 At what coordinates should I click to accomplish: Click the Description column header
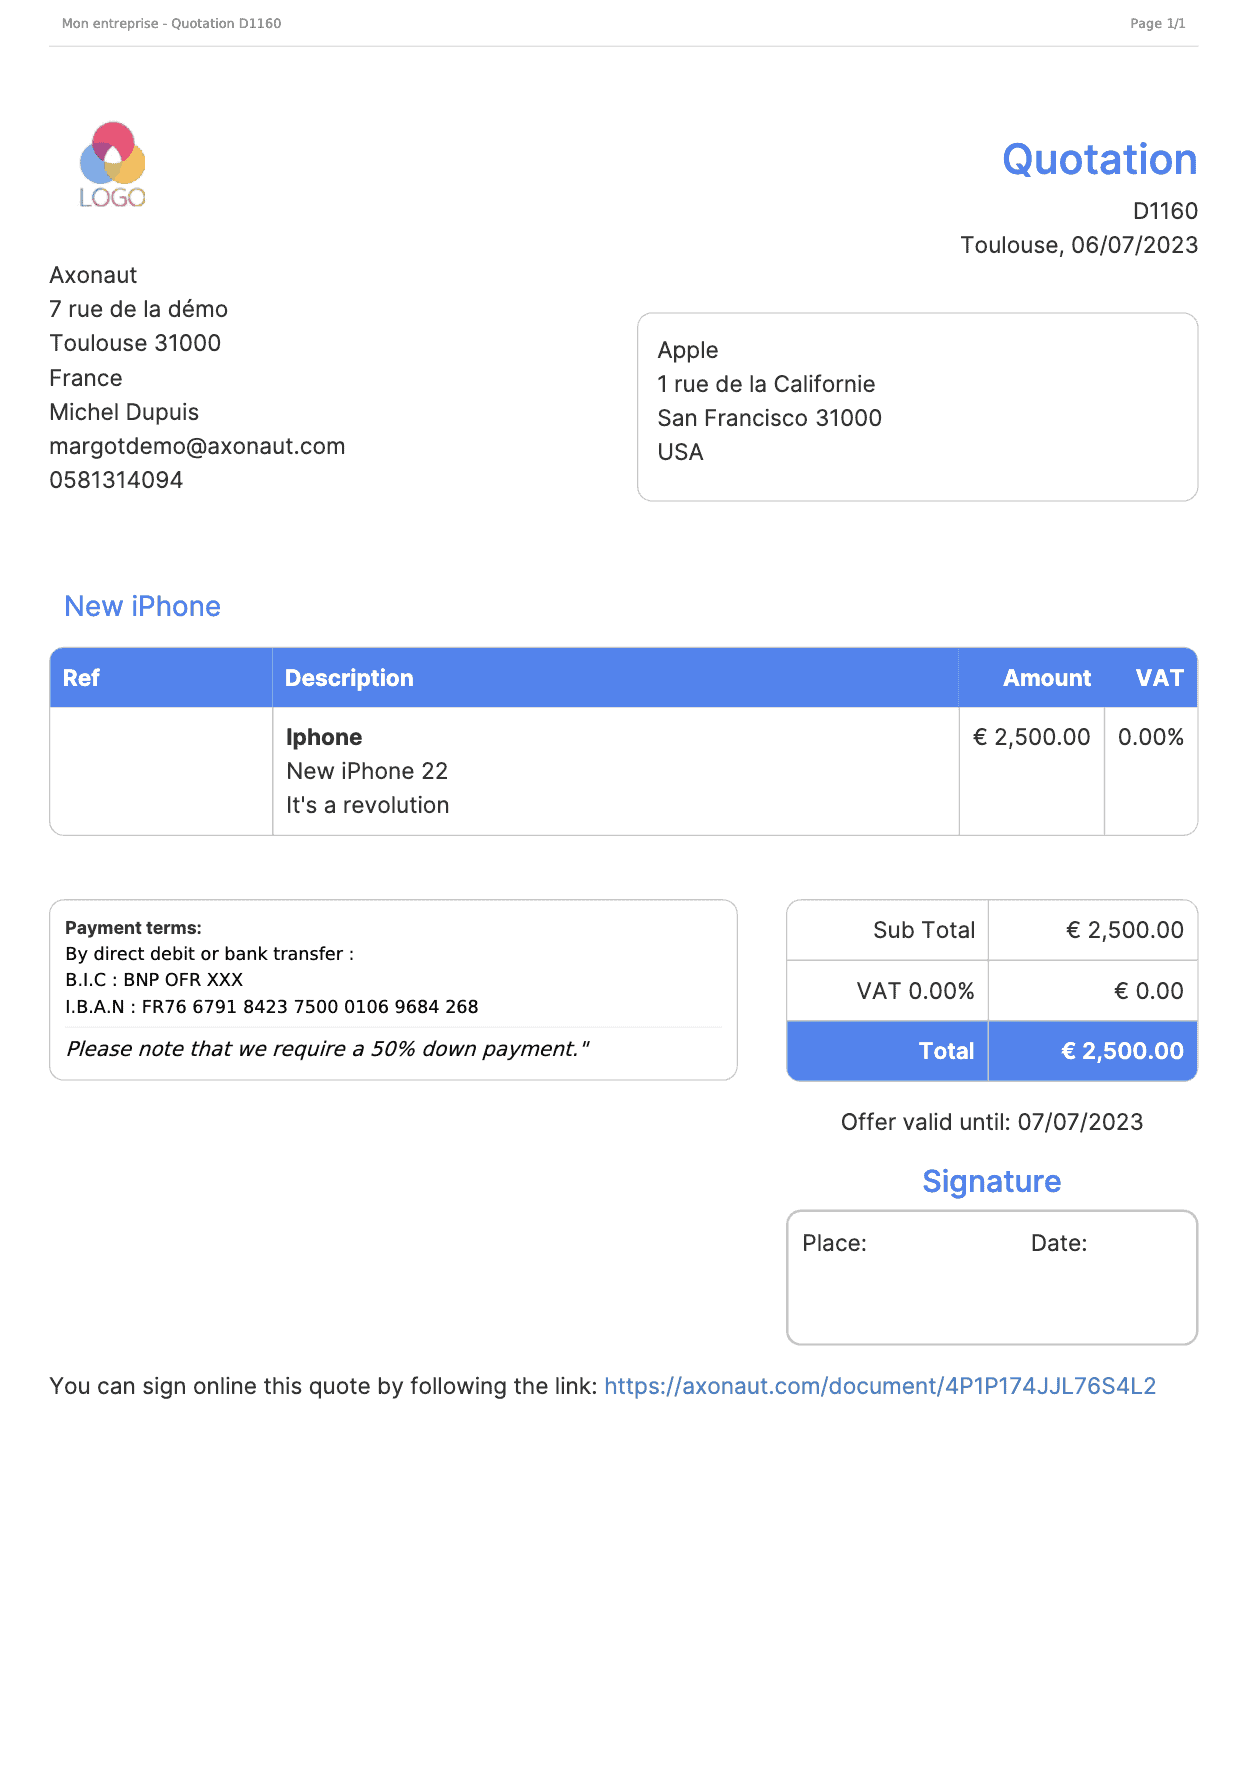click(349, 678)
